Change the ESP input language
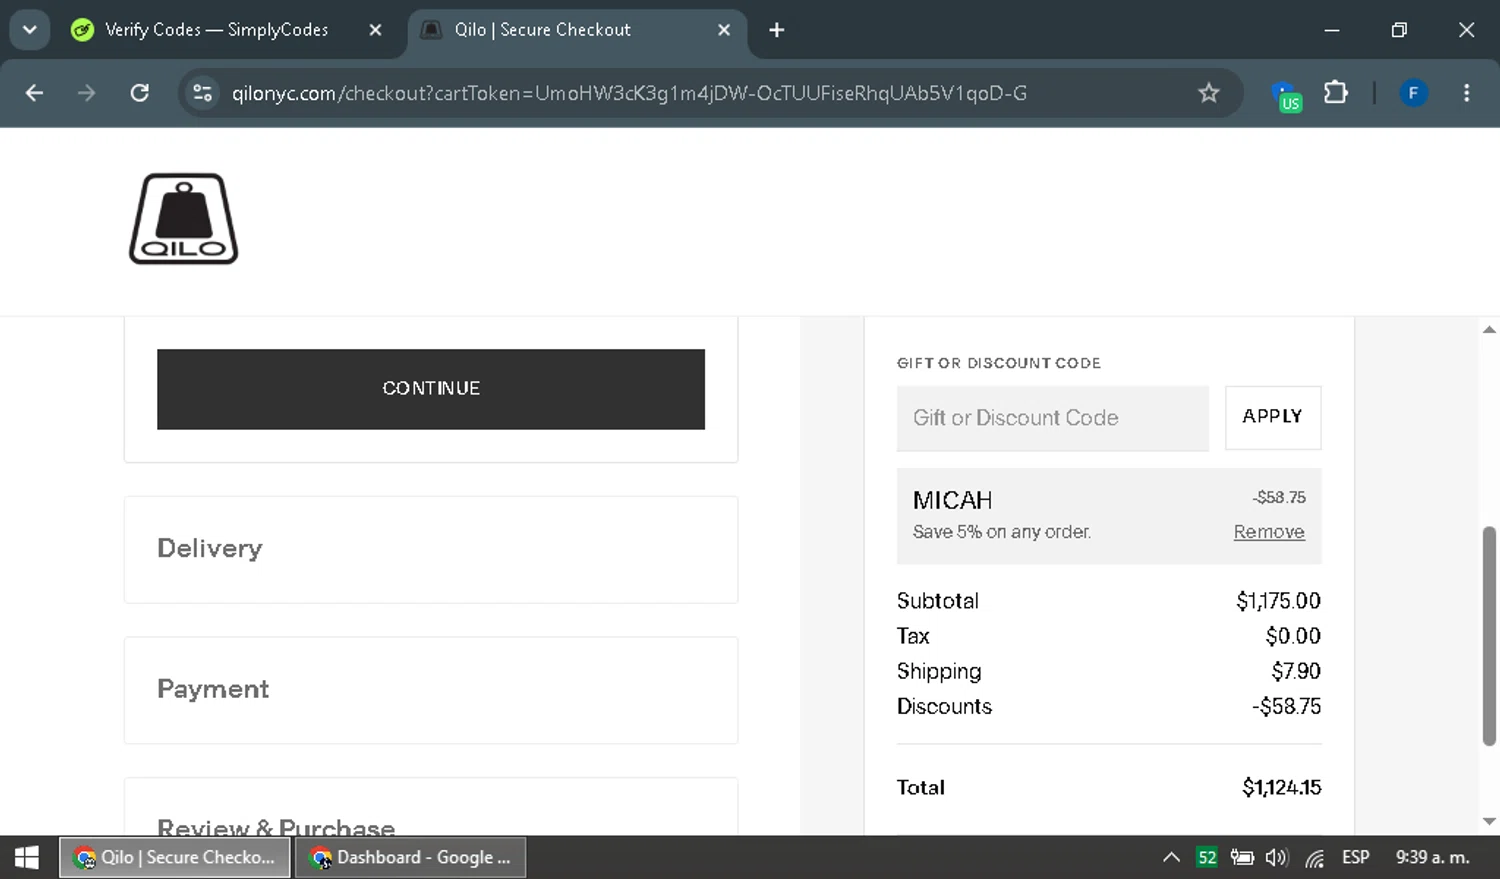The height and width of the screenshot is (879, 1500). 1356,857
